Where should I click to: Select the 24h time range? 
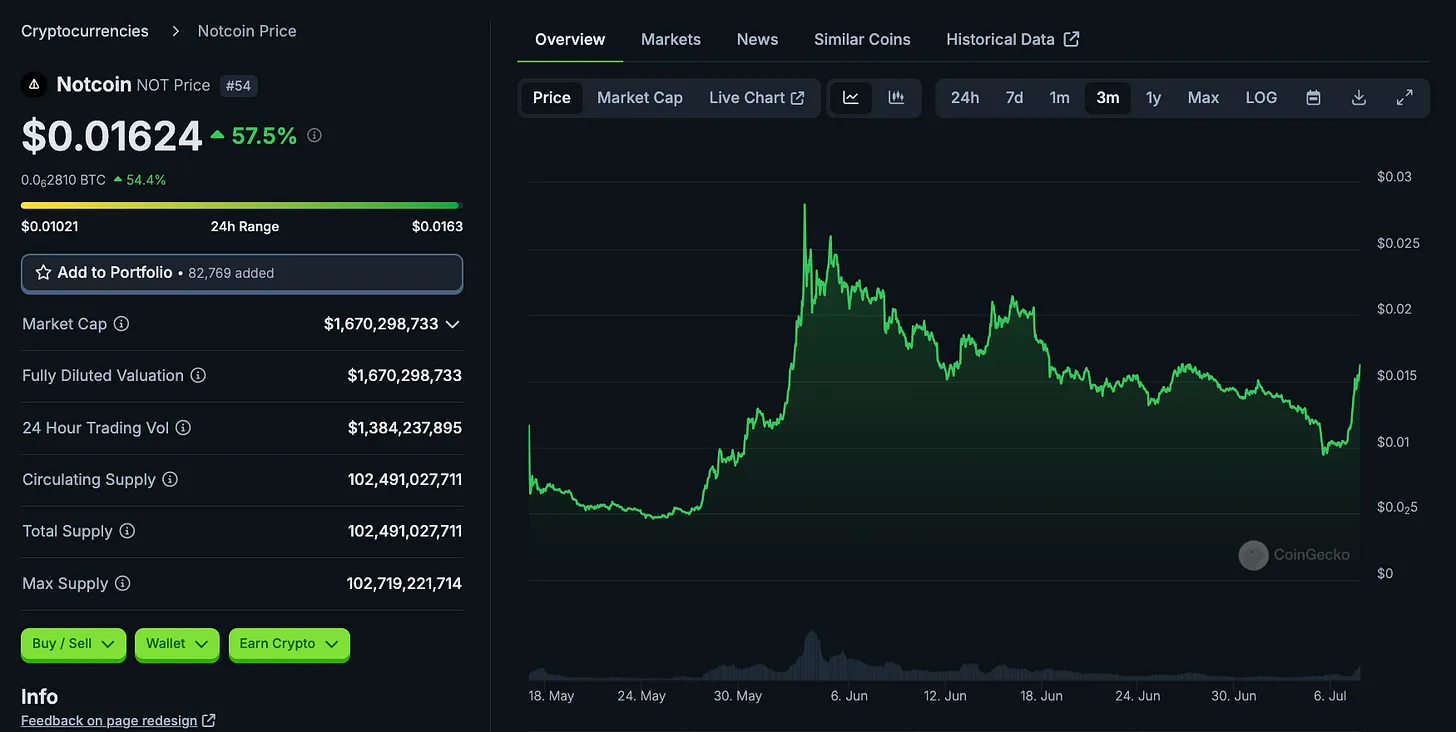click(x=965, y=98)
